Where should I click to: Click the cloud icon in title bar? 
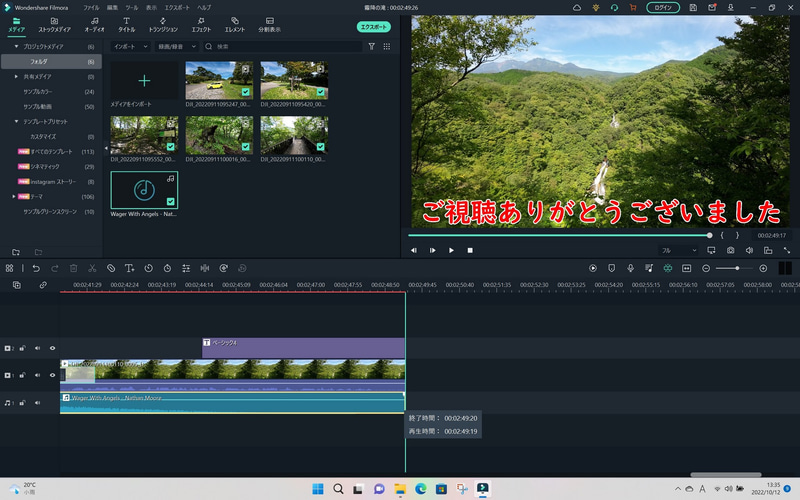pos(577,8)
